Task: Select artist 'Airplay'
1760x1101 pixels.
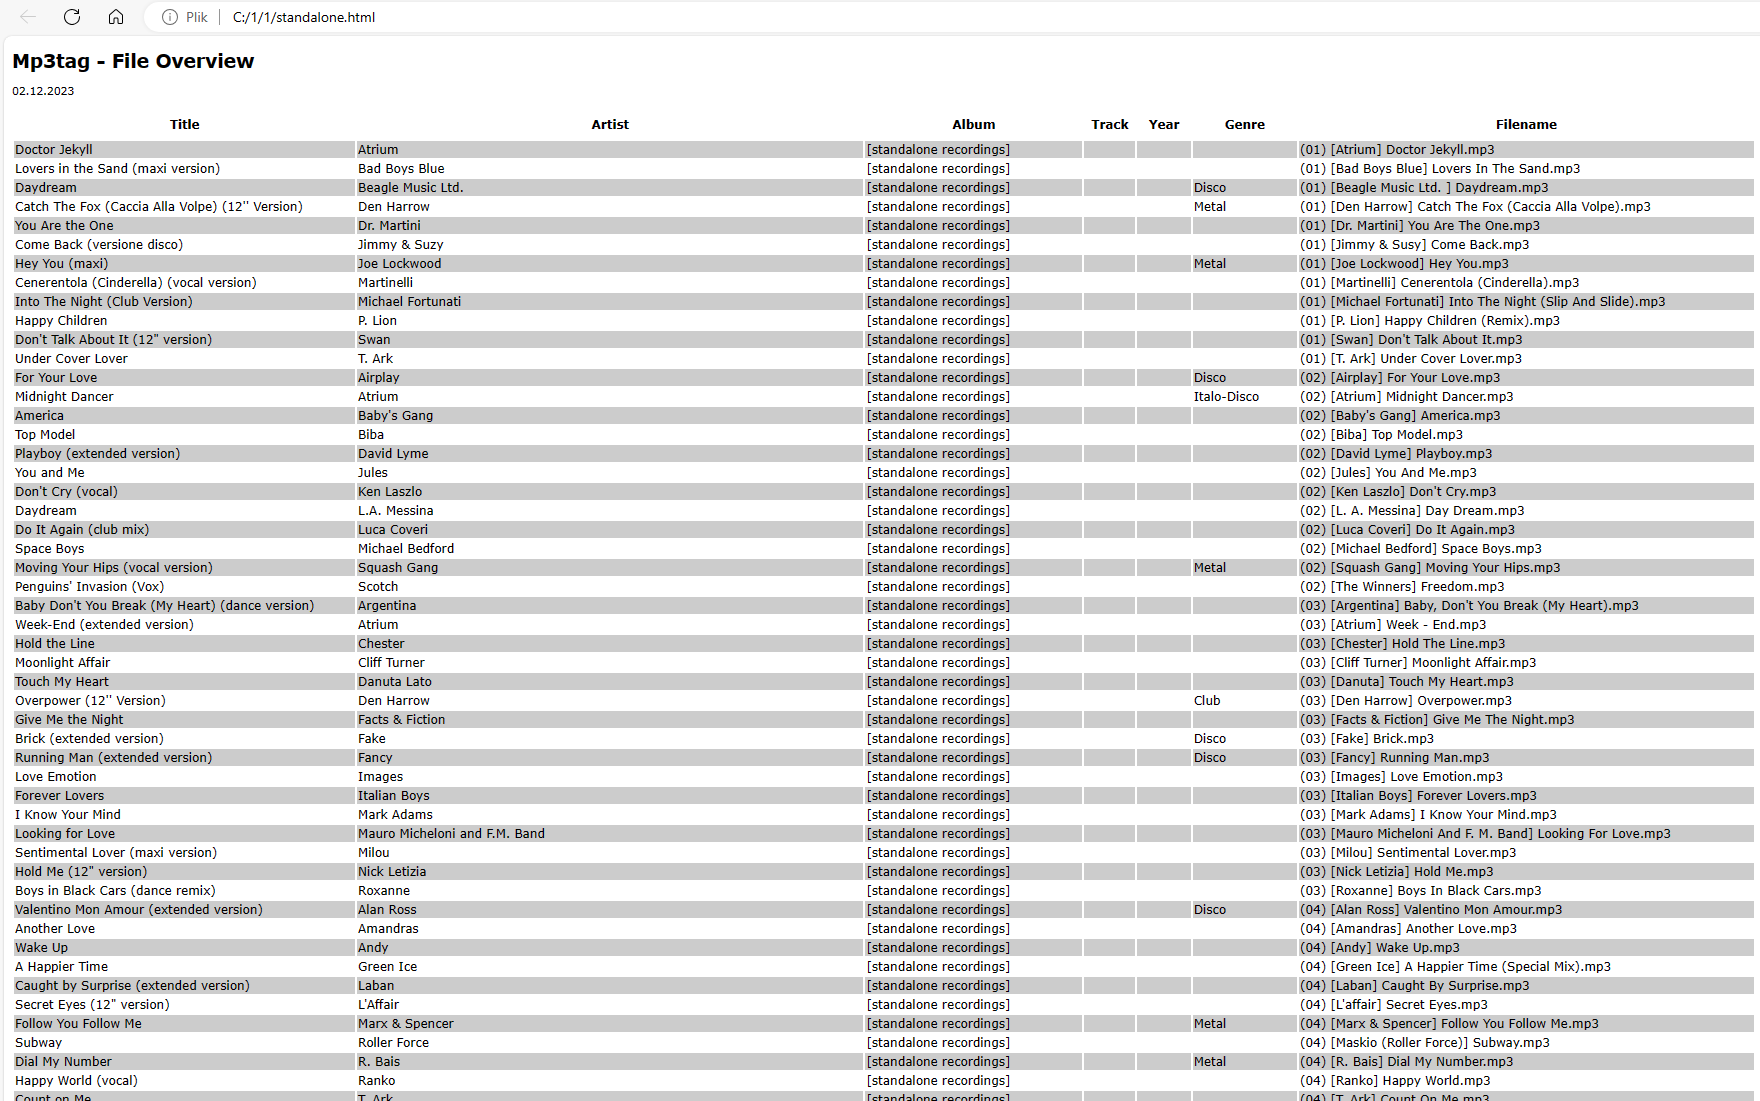Action: point(378,378)
